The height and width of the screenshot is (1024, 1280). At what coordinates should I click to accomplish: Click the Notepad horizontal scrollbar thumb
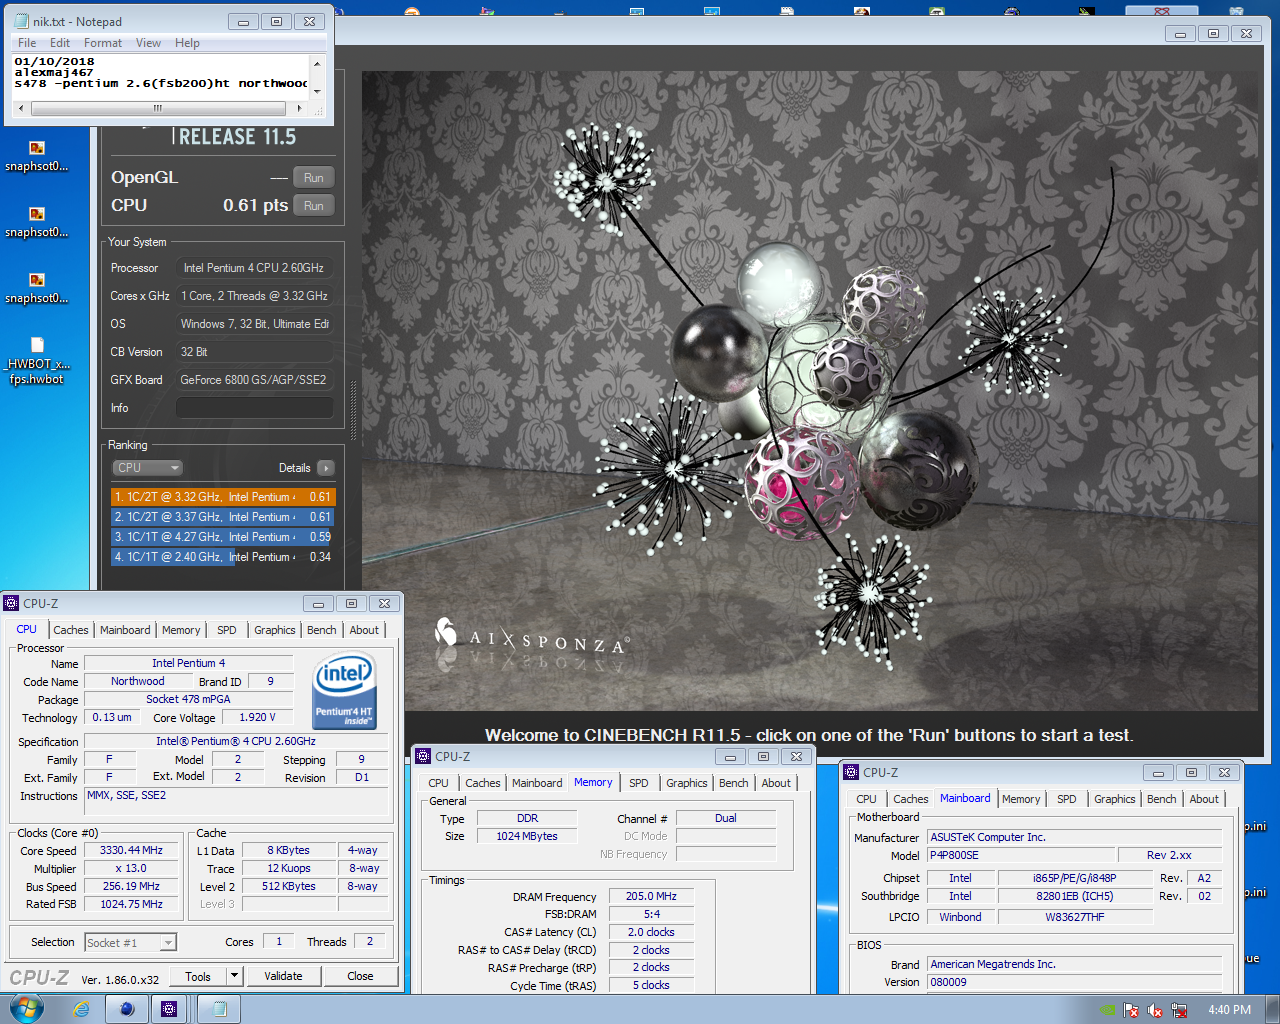tap(158, 108)
